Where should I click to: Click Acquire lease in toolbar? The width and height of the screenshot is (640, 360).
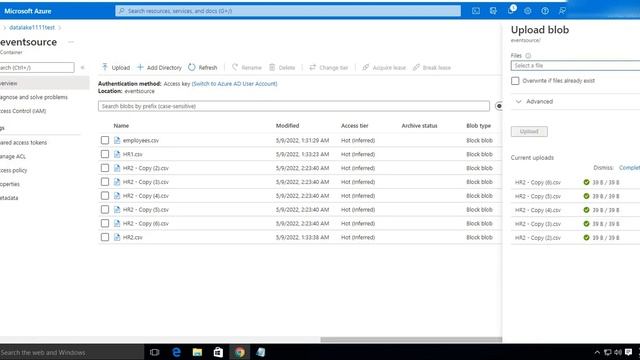tap(384, 67)
